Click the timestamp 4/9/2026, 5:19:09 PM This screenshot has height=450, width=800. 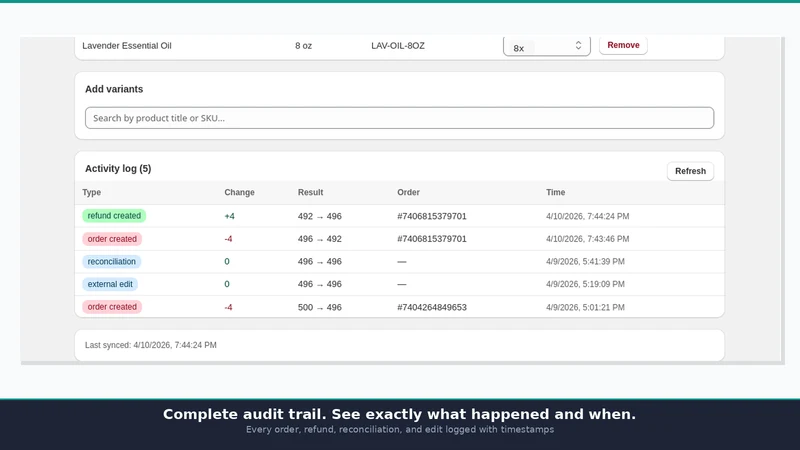[x=585, y=284]
